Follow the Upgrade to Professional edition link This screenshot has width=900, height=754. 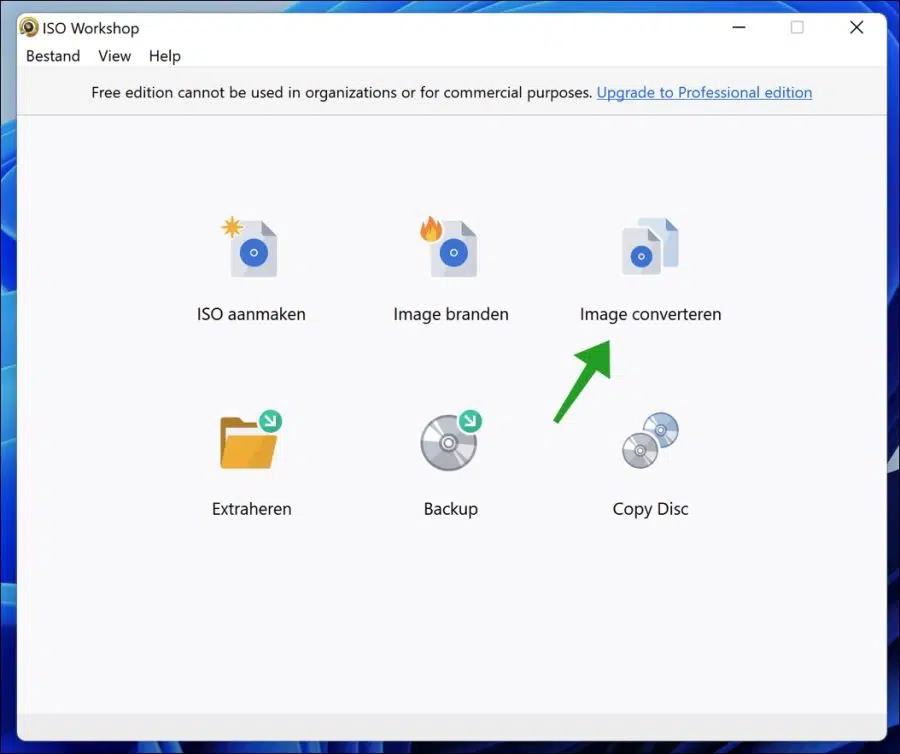click(704, 92)
